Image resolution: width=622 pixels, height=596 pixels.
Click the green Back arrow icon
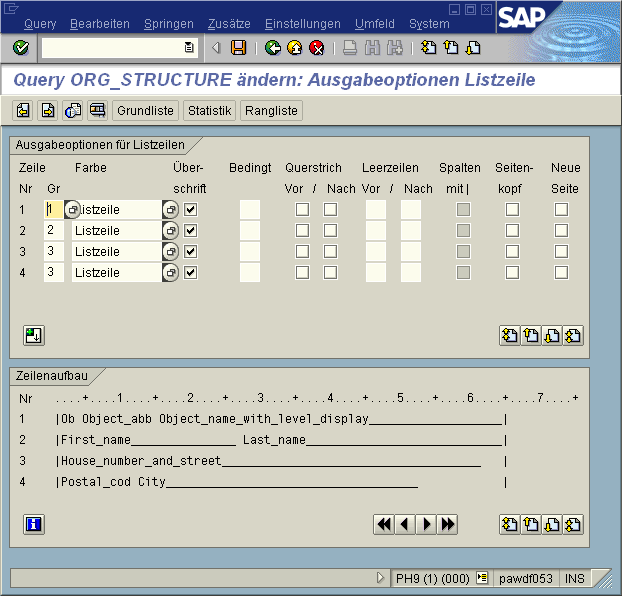pos(273,48)
